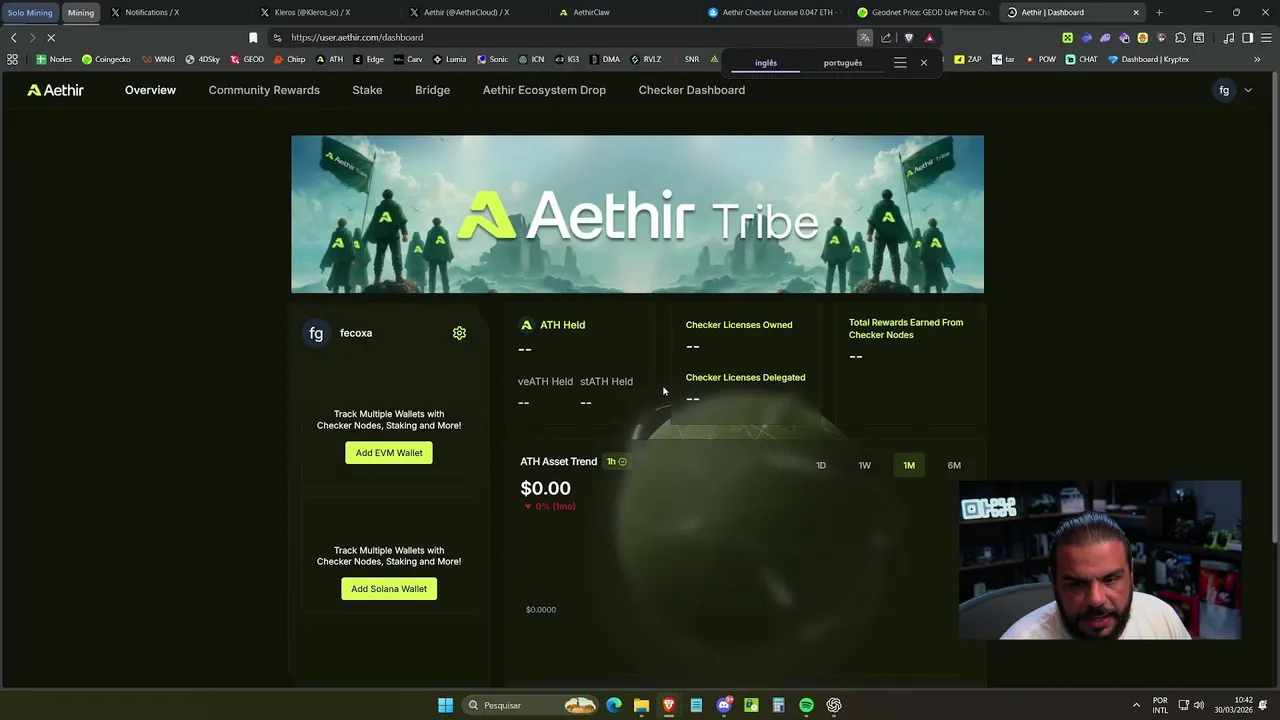The width and height of the screenshot is (1280, 720).
Task: Open browser main menu hamburger
Action: coord(1265,38)
